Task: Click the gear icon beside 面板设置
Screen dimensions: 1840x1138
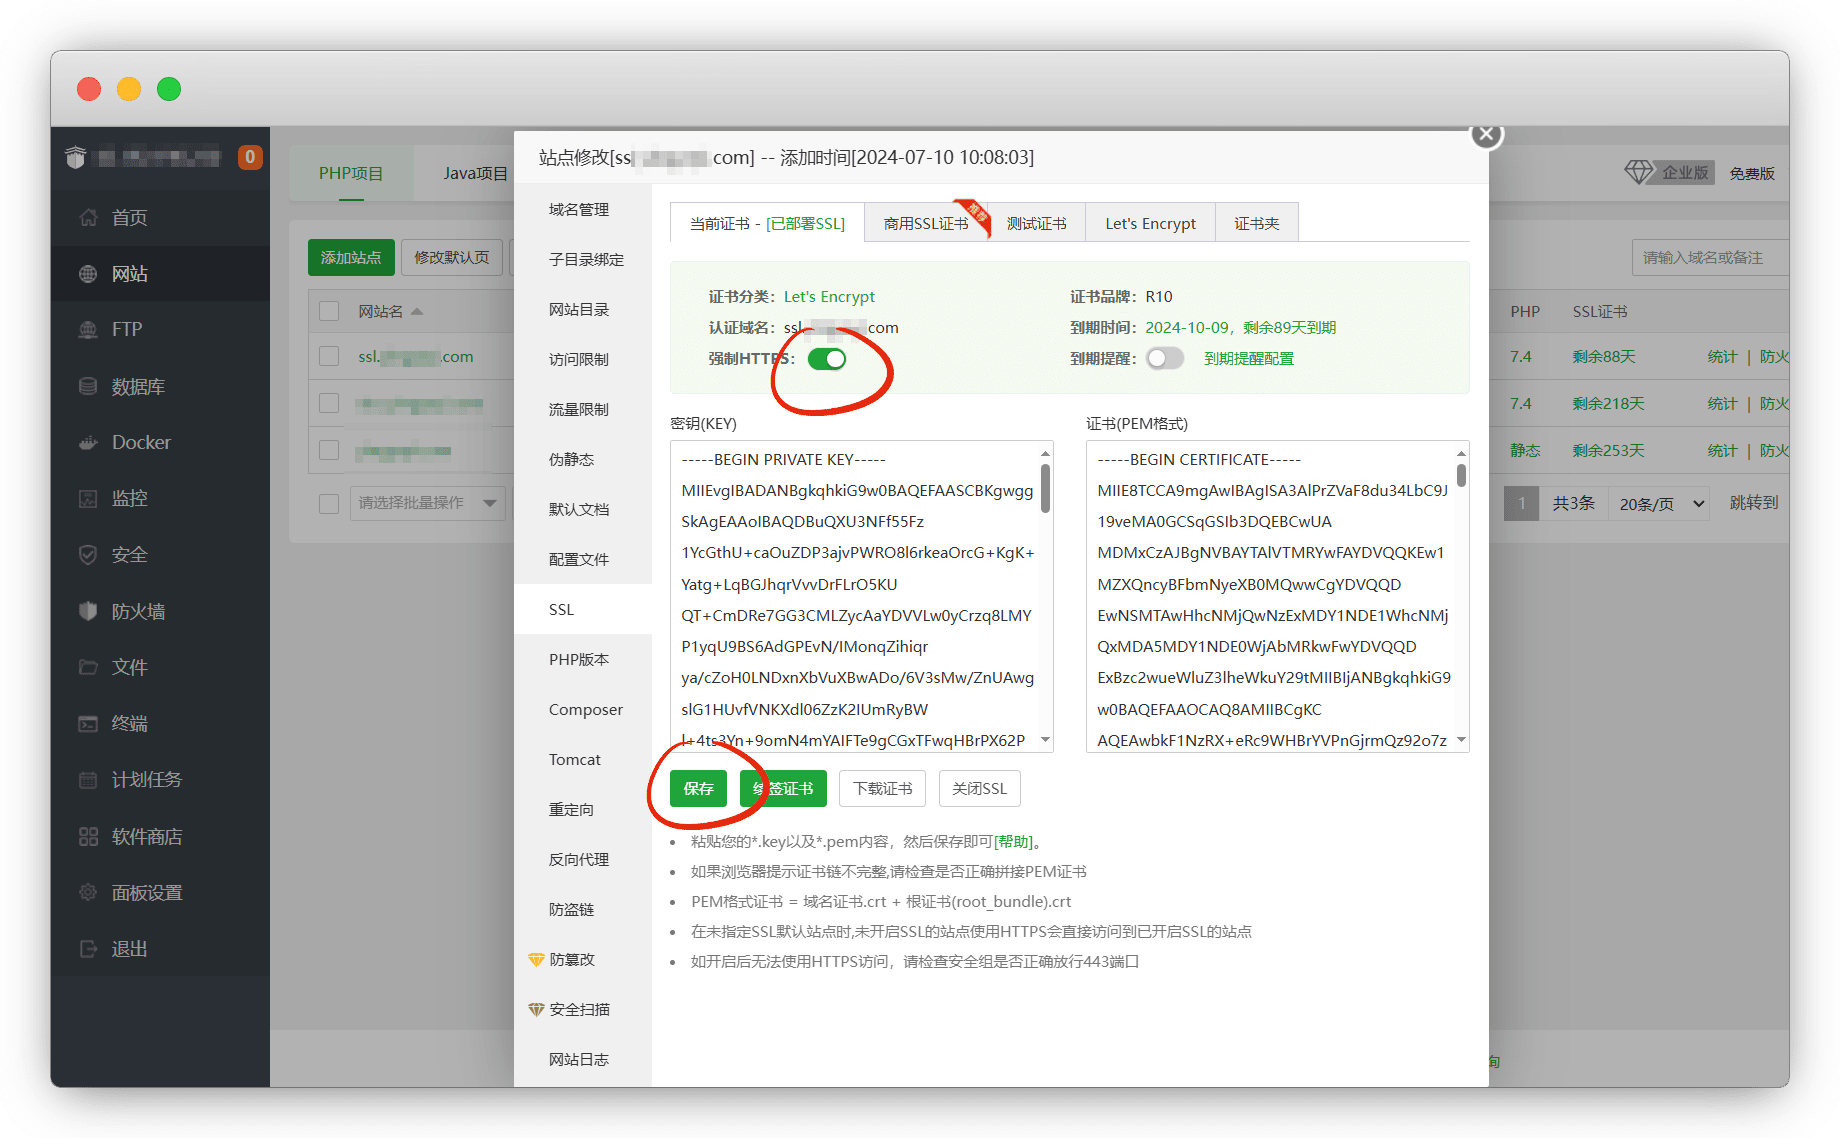Action: point(89,893)
